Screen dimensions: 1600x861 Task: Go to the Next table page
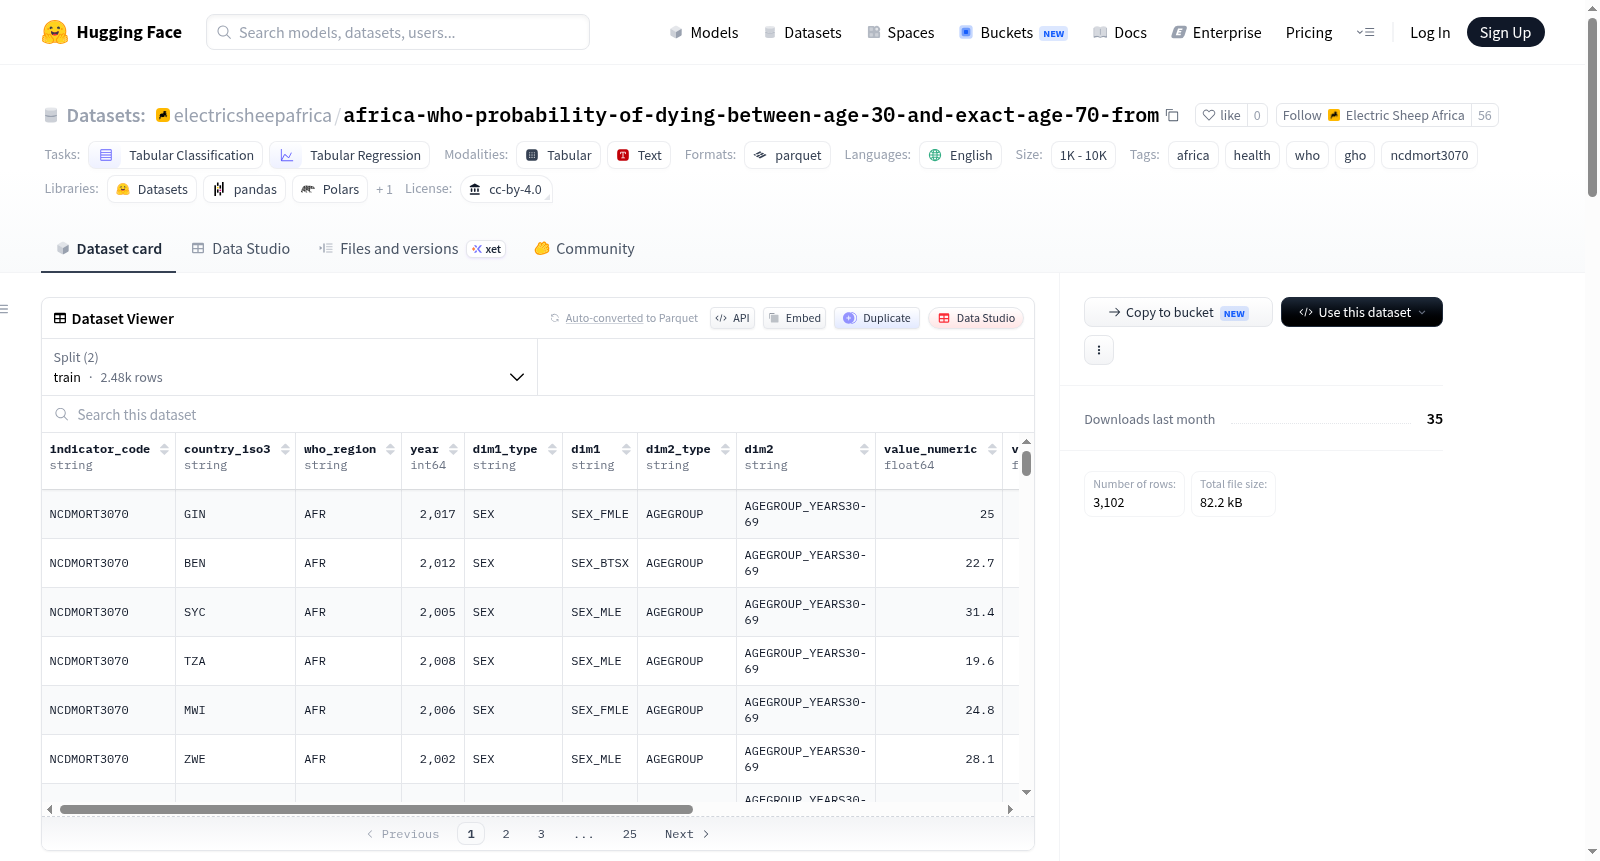[x=687, y=834]
